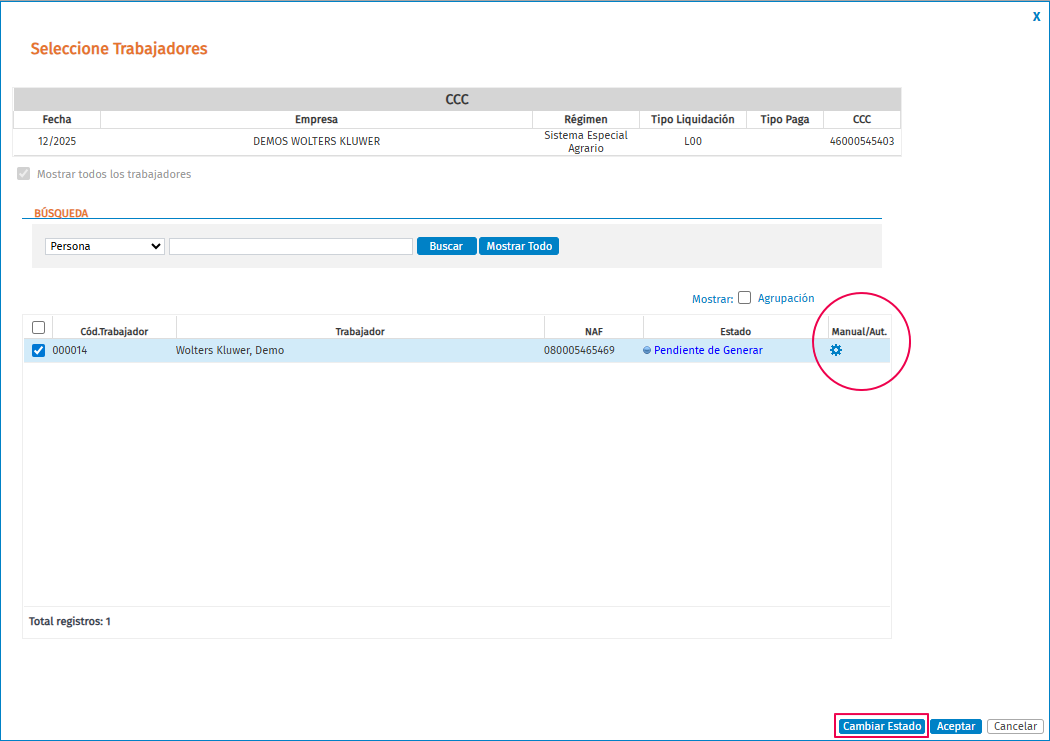
Task: Click the status dot beside Pendiente de Generar
Action: click(x=647, y=350)
